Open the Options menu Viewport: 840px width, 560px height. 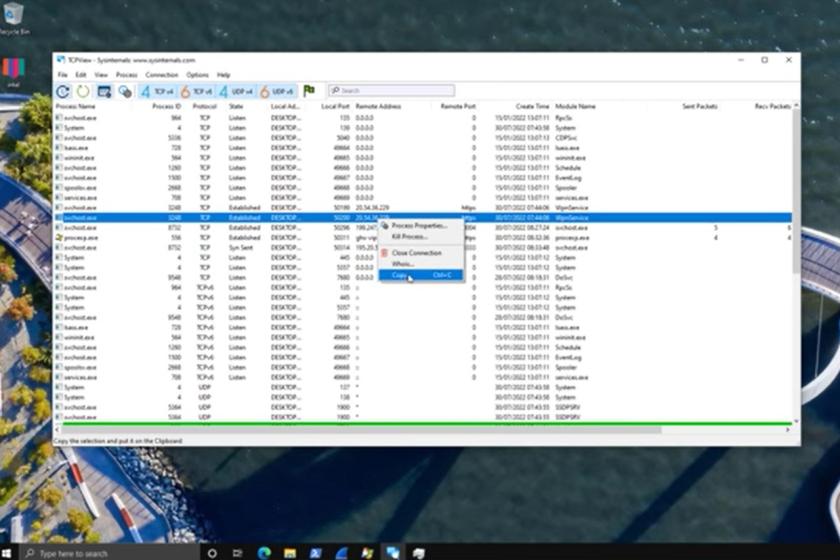[197, 75]
